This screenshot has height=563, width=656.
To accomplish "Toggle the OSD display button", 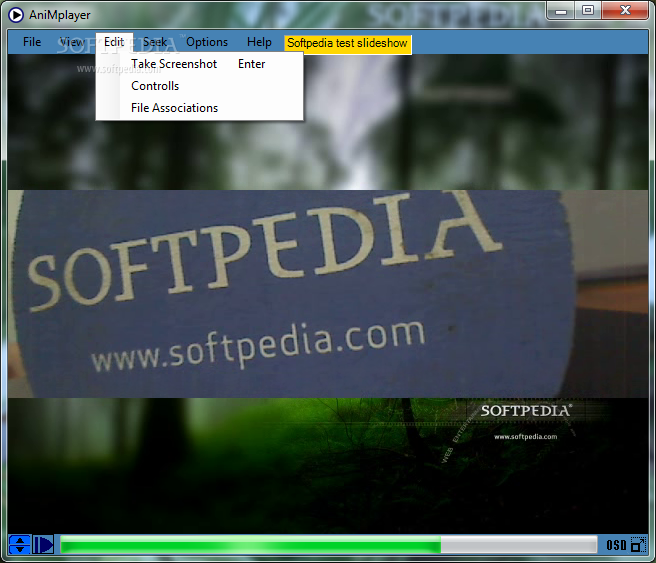I will pos(616,545).
